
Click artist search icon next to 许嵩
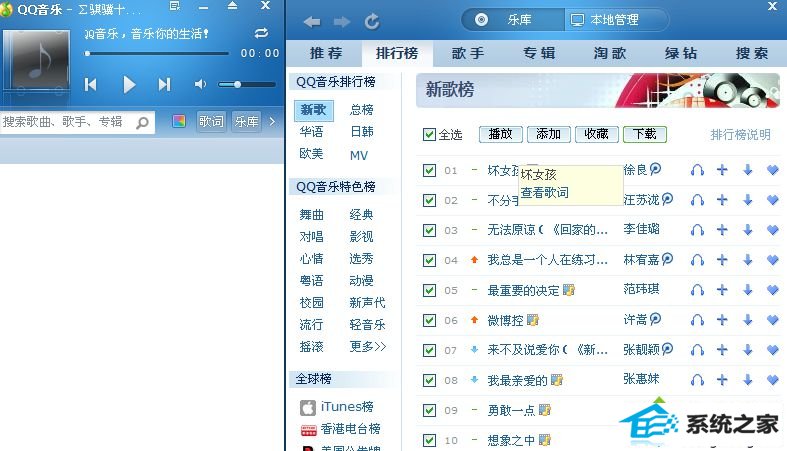(x=655, y=319)
